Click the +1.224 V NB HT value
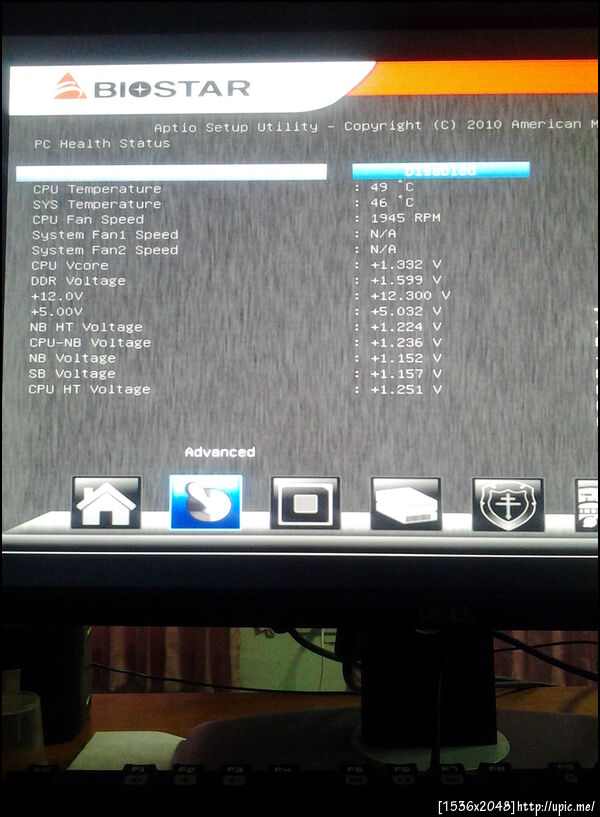The height and width of the screenshot is (817, 600). (x=406, y=327)
